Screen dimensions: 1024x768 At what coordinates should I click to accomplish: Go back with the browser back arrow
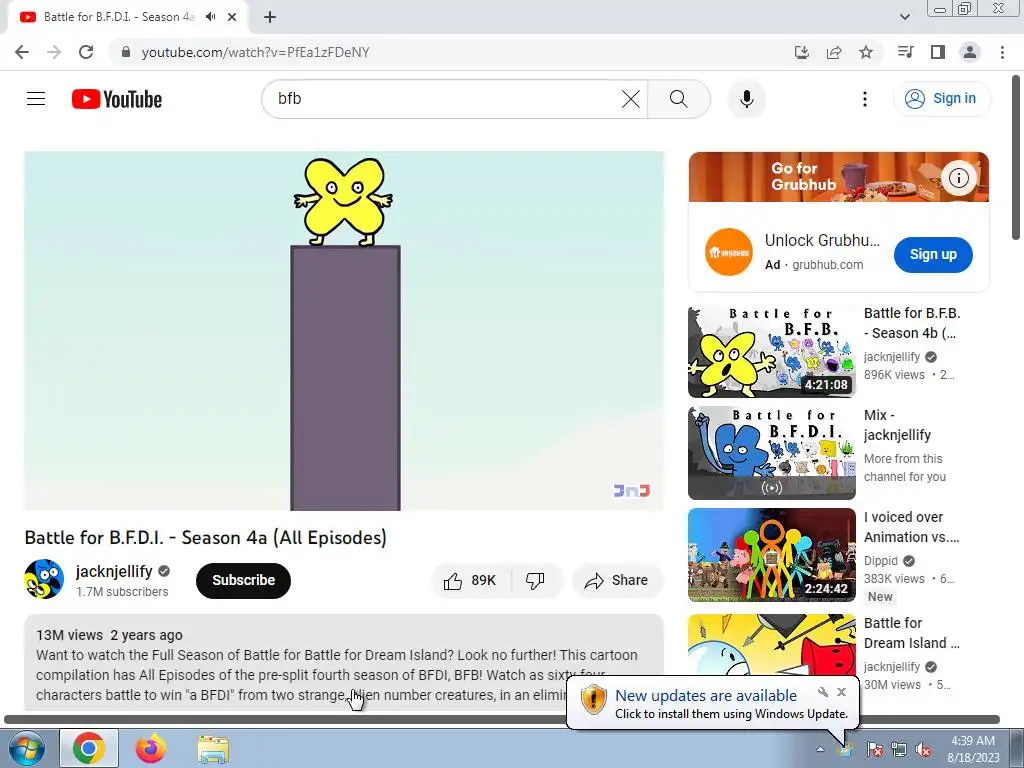pyautogui.click(x=22, y=52)
